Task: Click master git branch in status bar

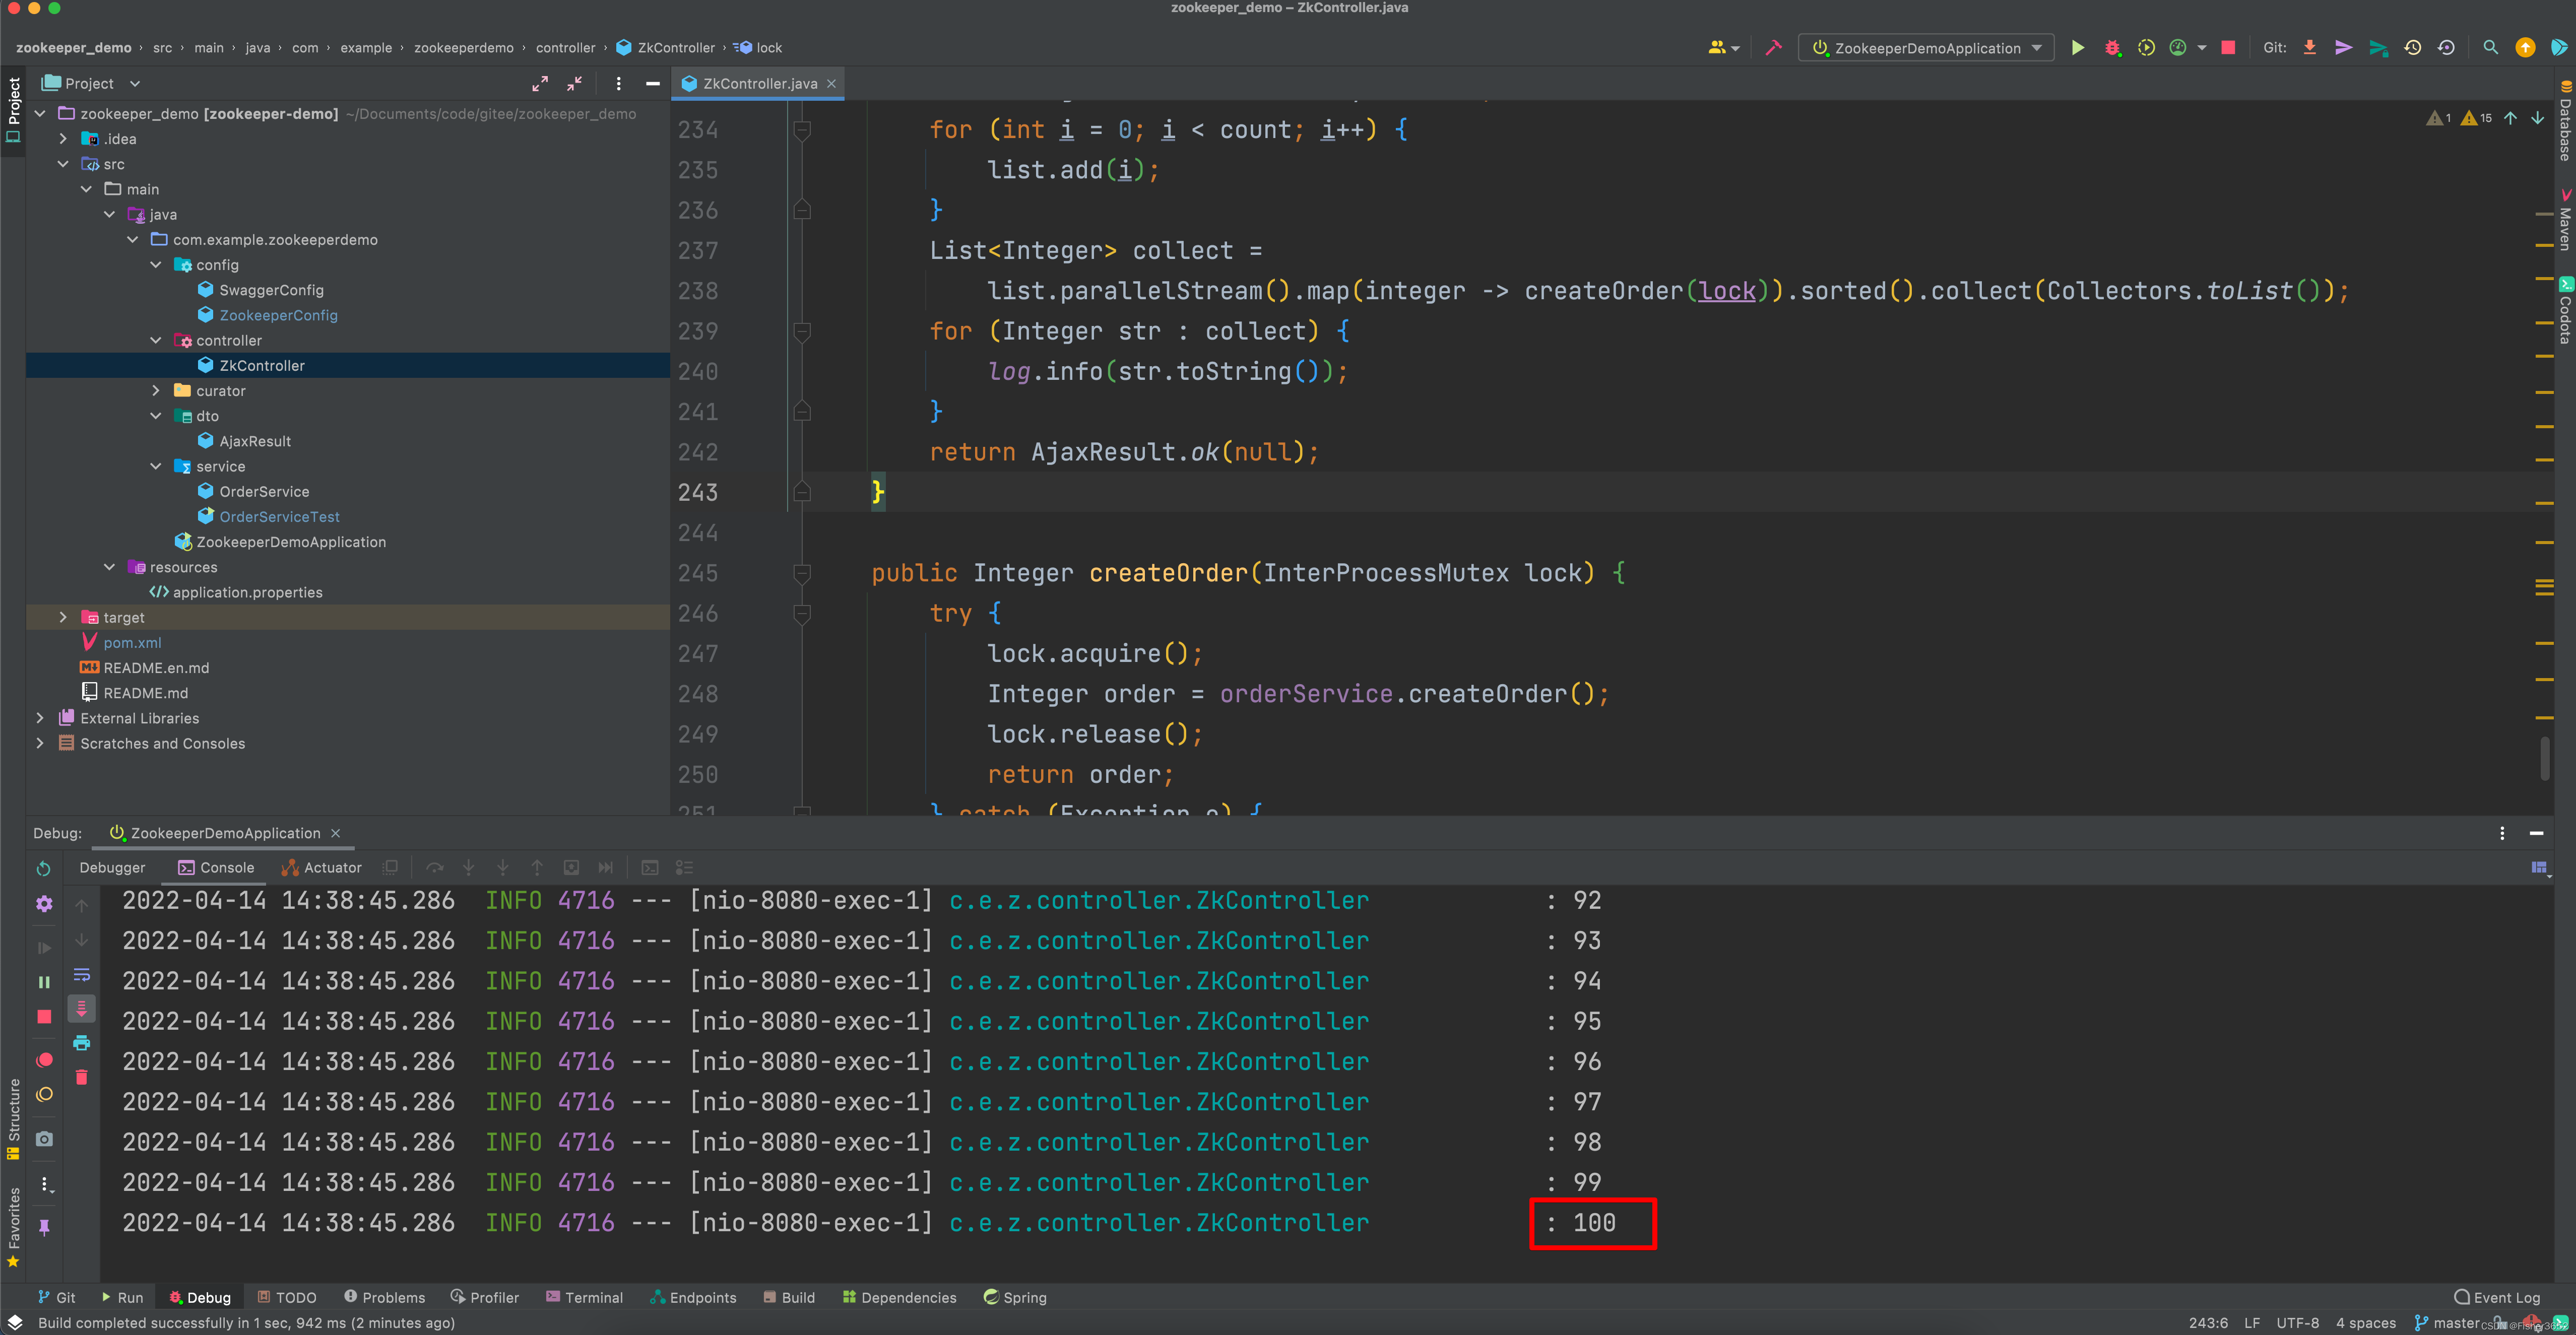Action: 2446,1323
